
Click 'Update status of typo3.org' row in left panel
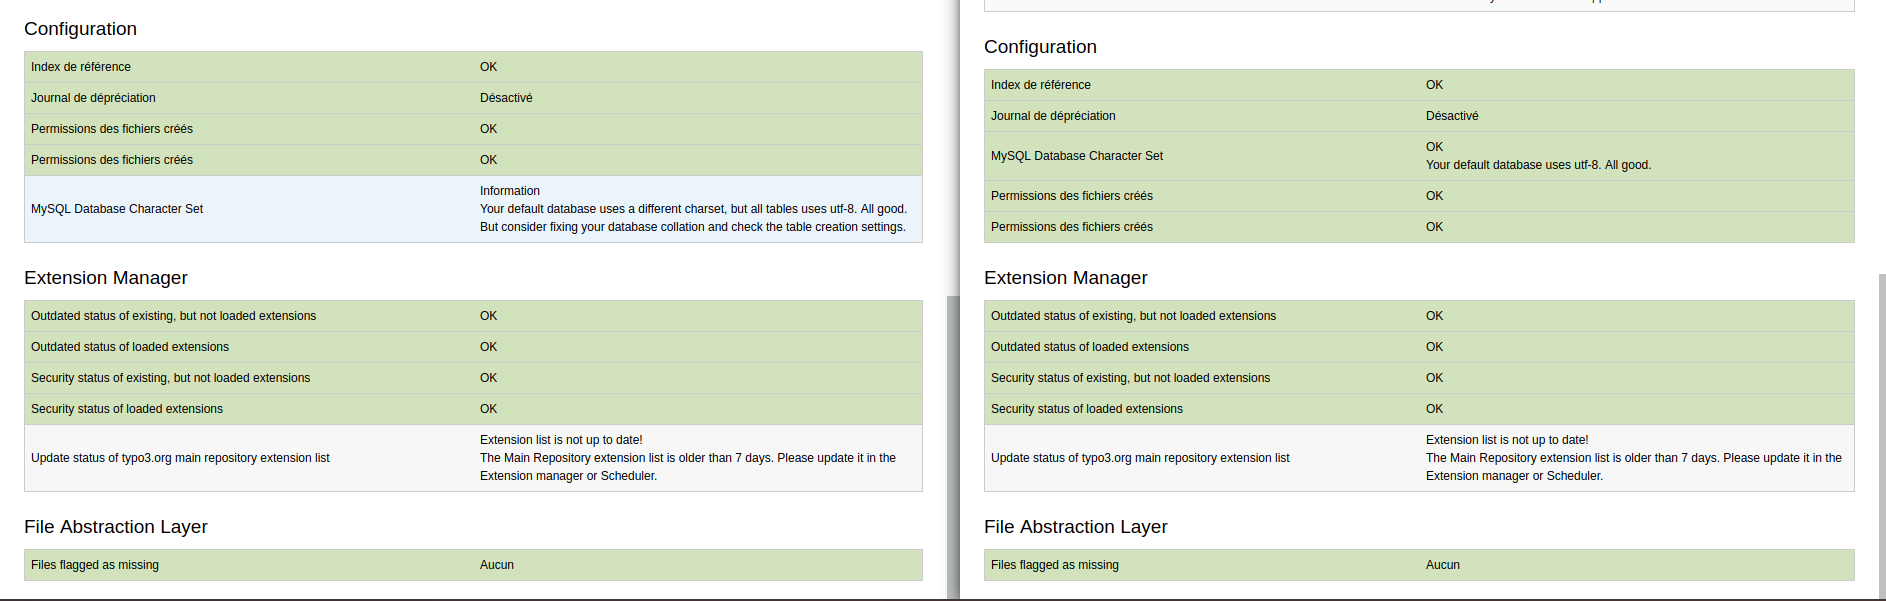180,458
